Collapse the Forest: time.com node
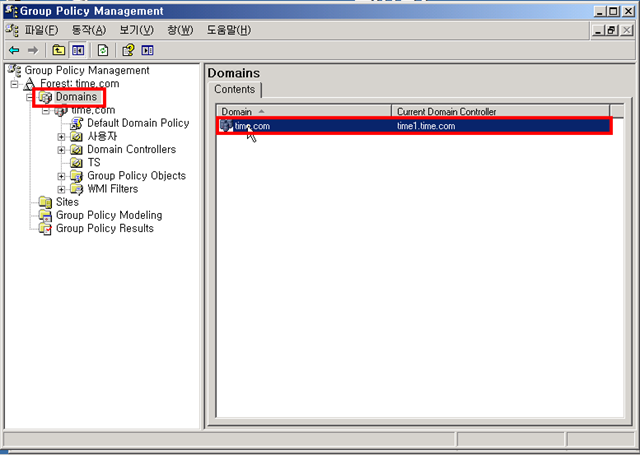 coord(15,84)
